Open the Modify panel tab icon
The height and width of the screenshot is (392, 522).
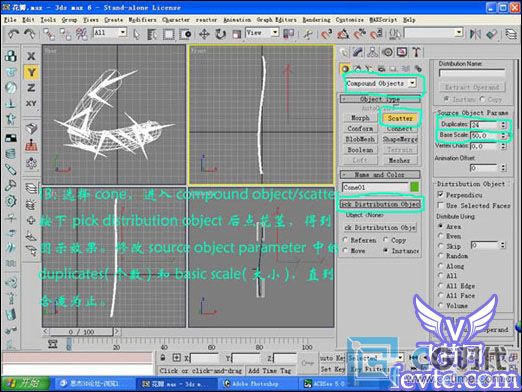(x=358, y=52)
